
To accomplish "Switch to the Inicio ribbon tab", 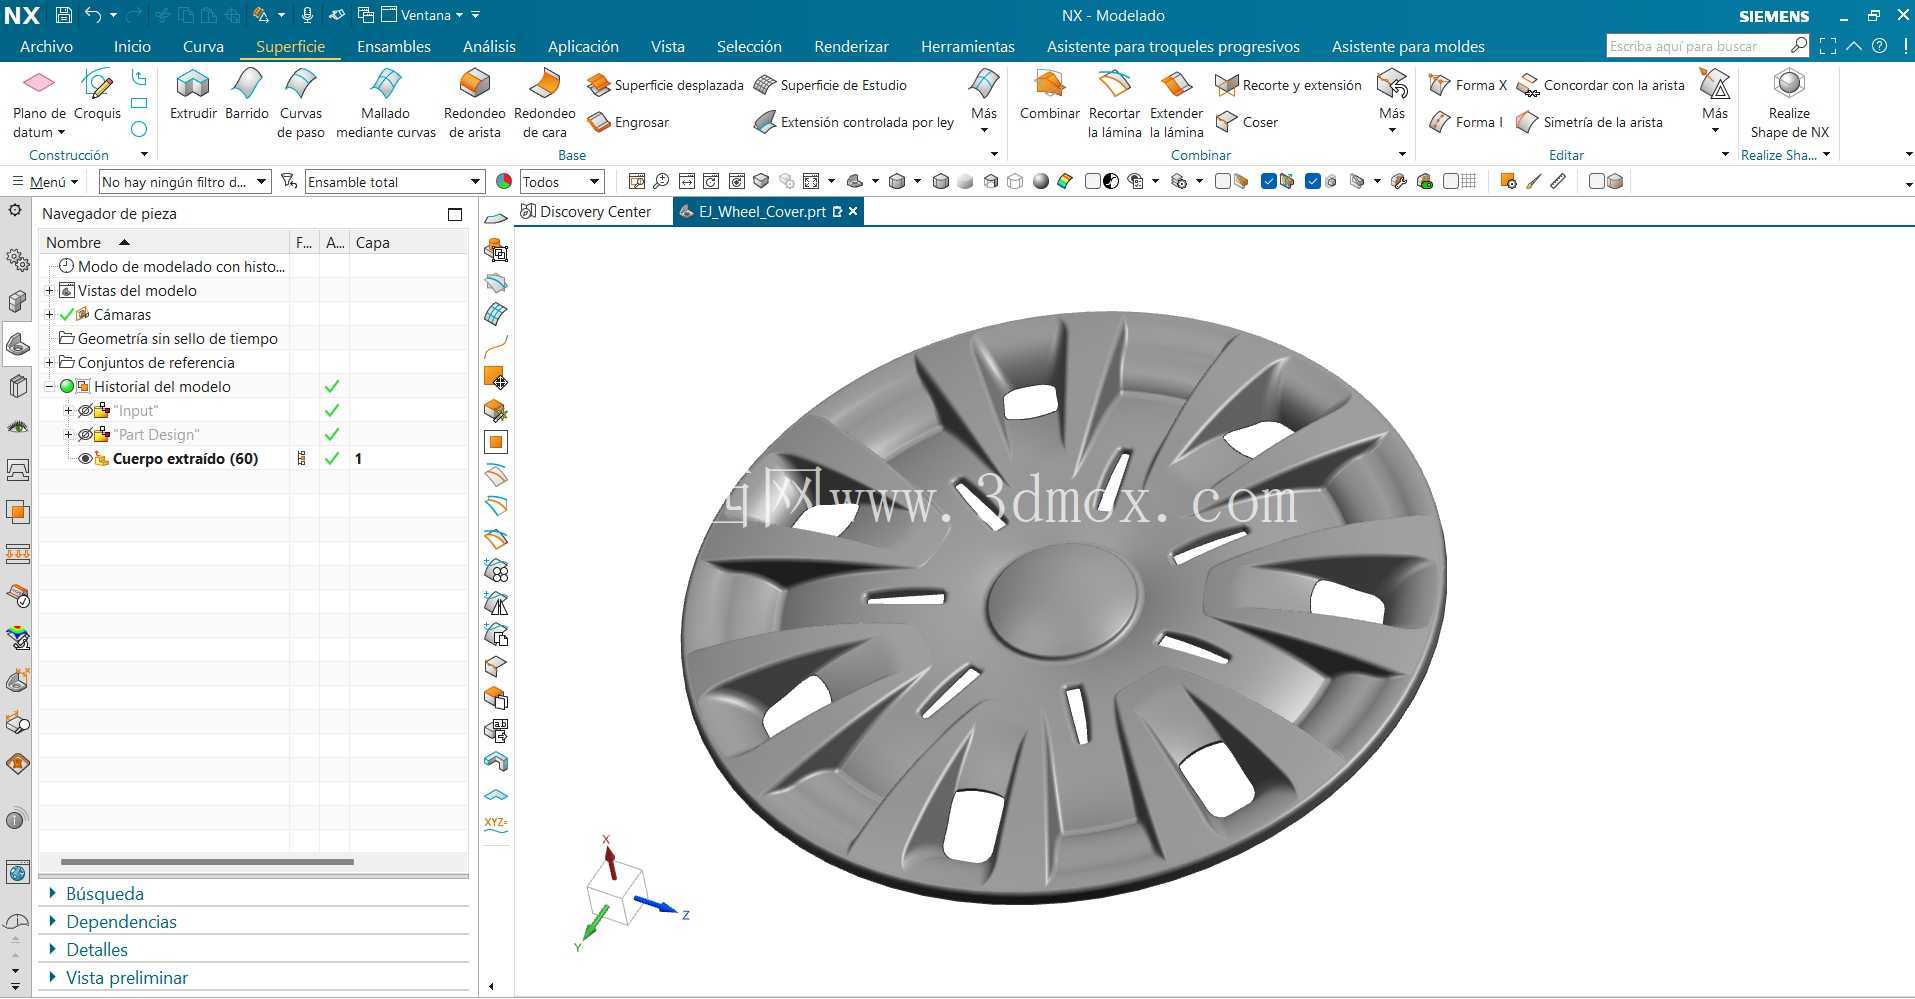I will click(132, 46).
